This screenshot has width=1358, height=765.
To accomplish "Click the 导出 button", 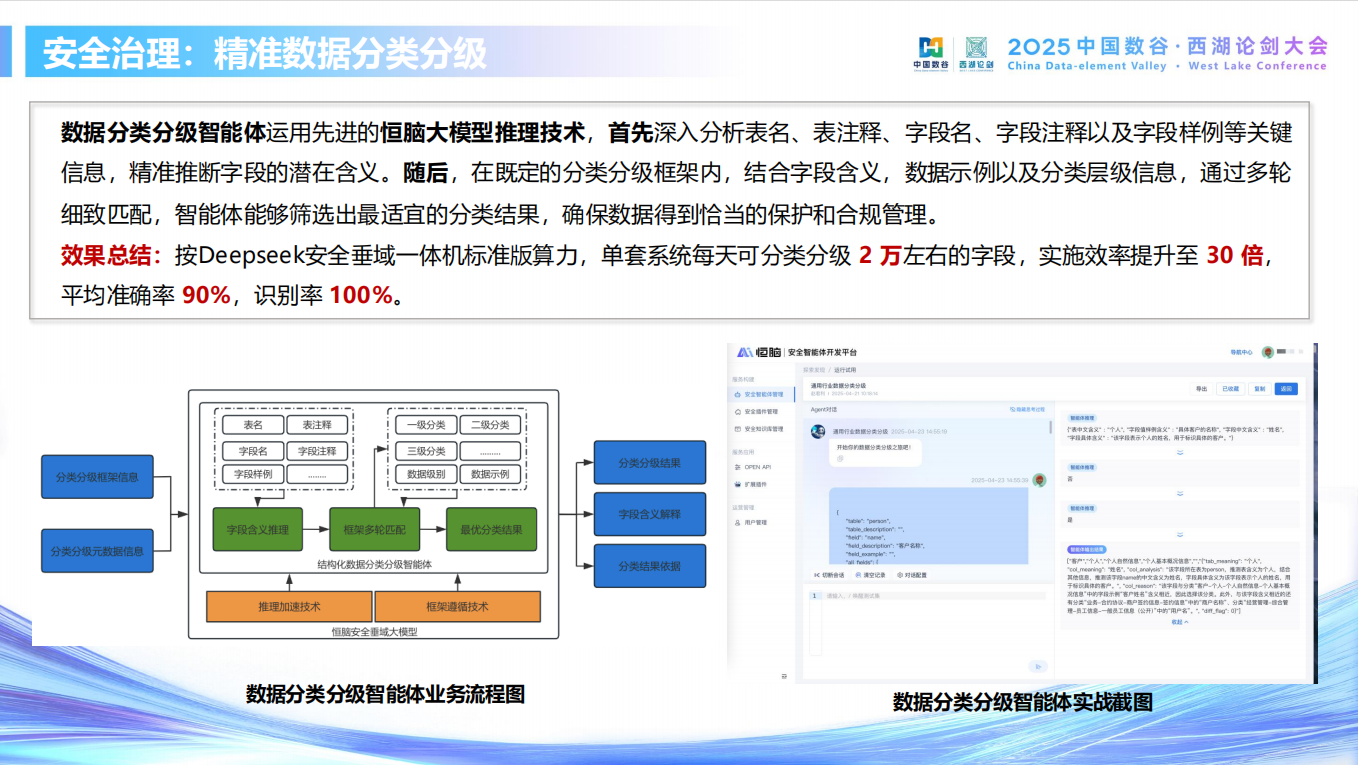I will point(1200,388).
